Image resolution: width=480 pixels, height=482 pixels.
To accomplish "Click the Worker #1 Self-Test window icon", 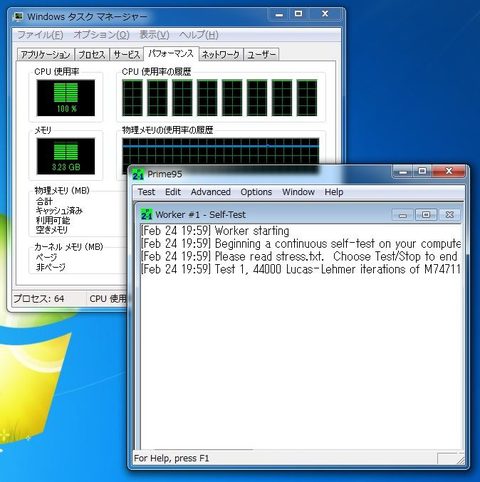I will click(x=147, y=215).
